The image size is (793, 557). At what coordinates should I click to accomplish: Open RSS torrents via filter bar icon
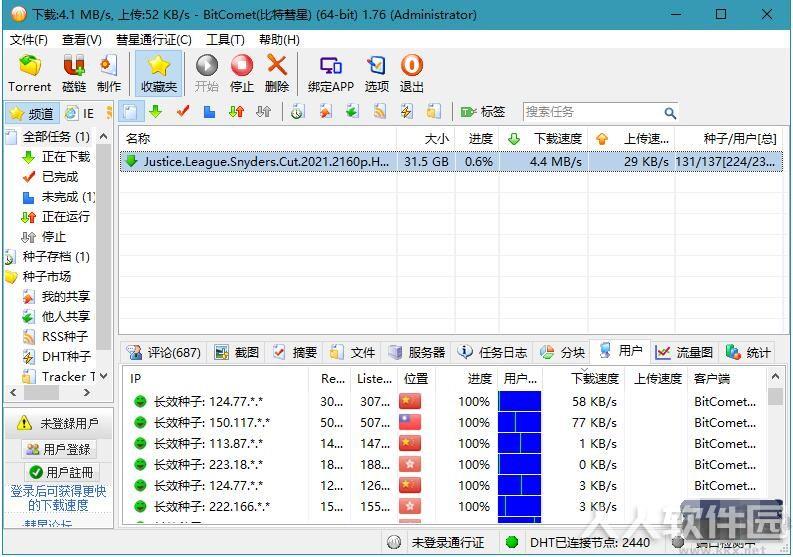click(380, 112)
